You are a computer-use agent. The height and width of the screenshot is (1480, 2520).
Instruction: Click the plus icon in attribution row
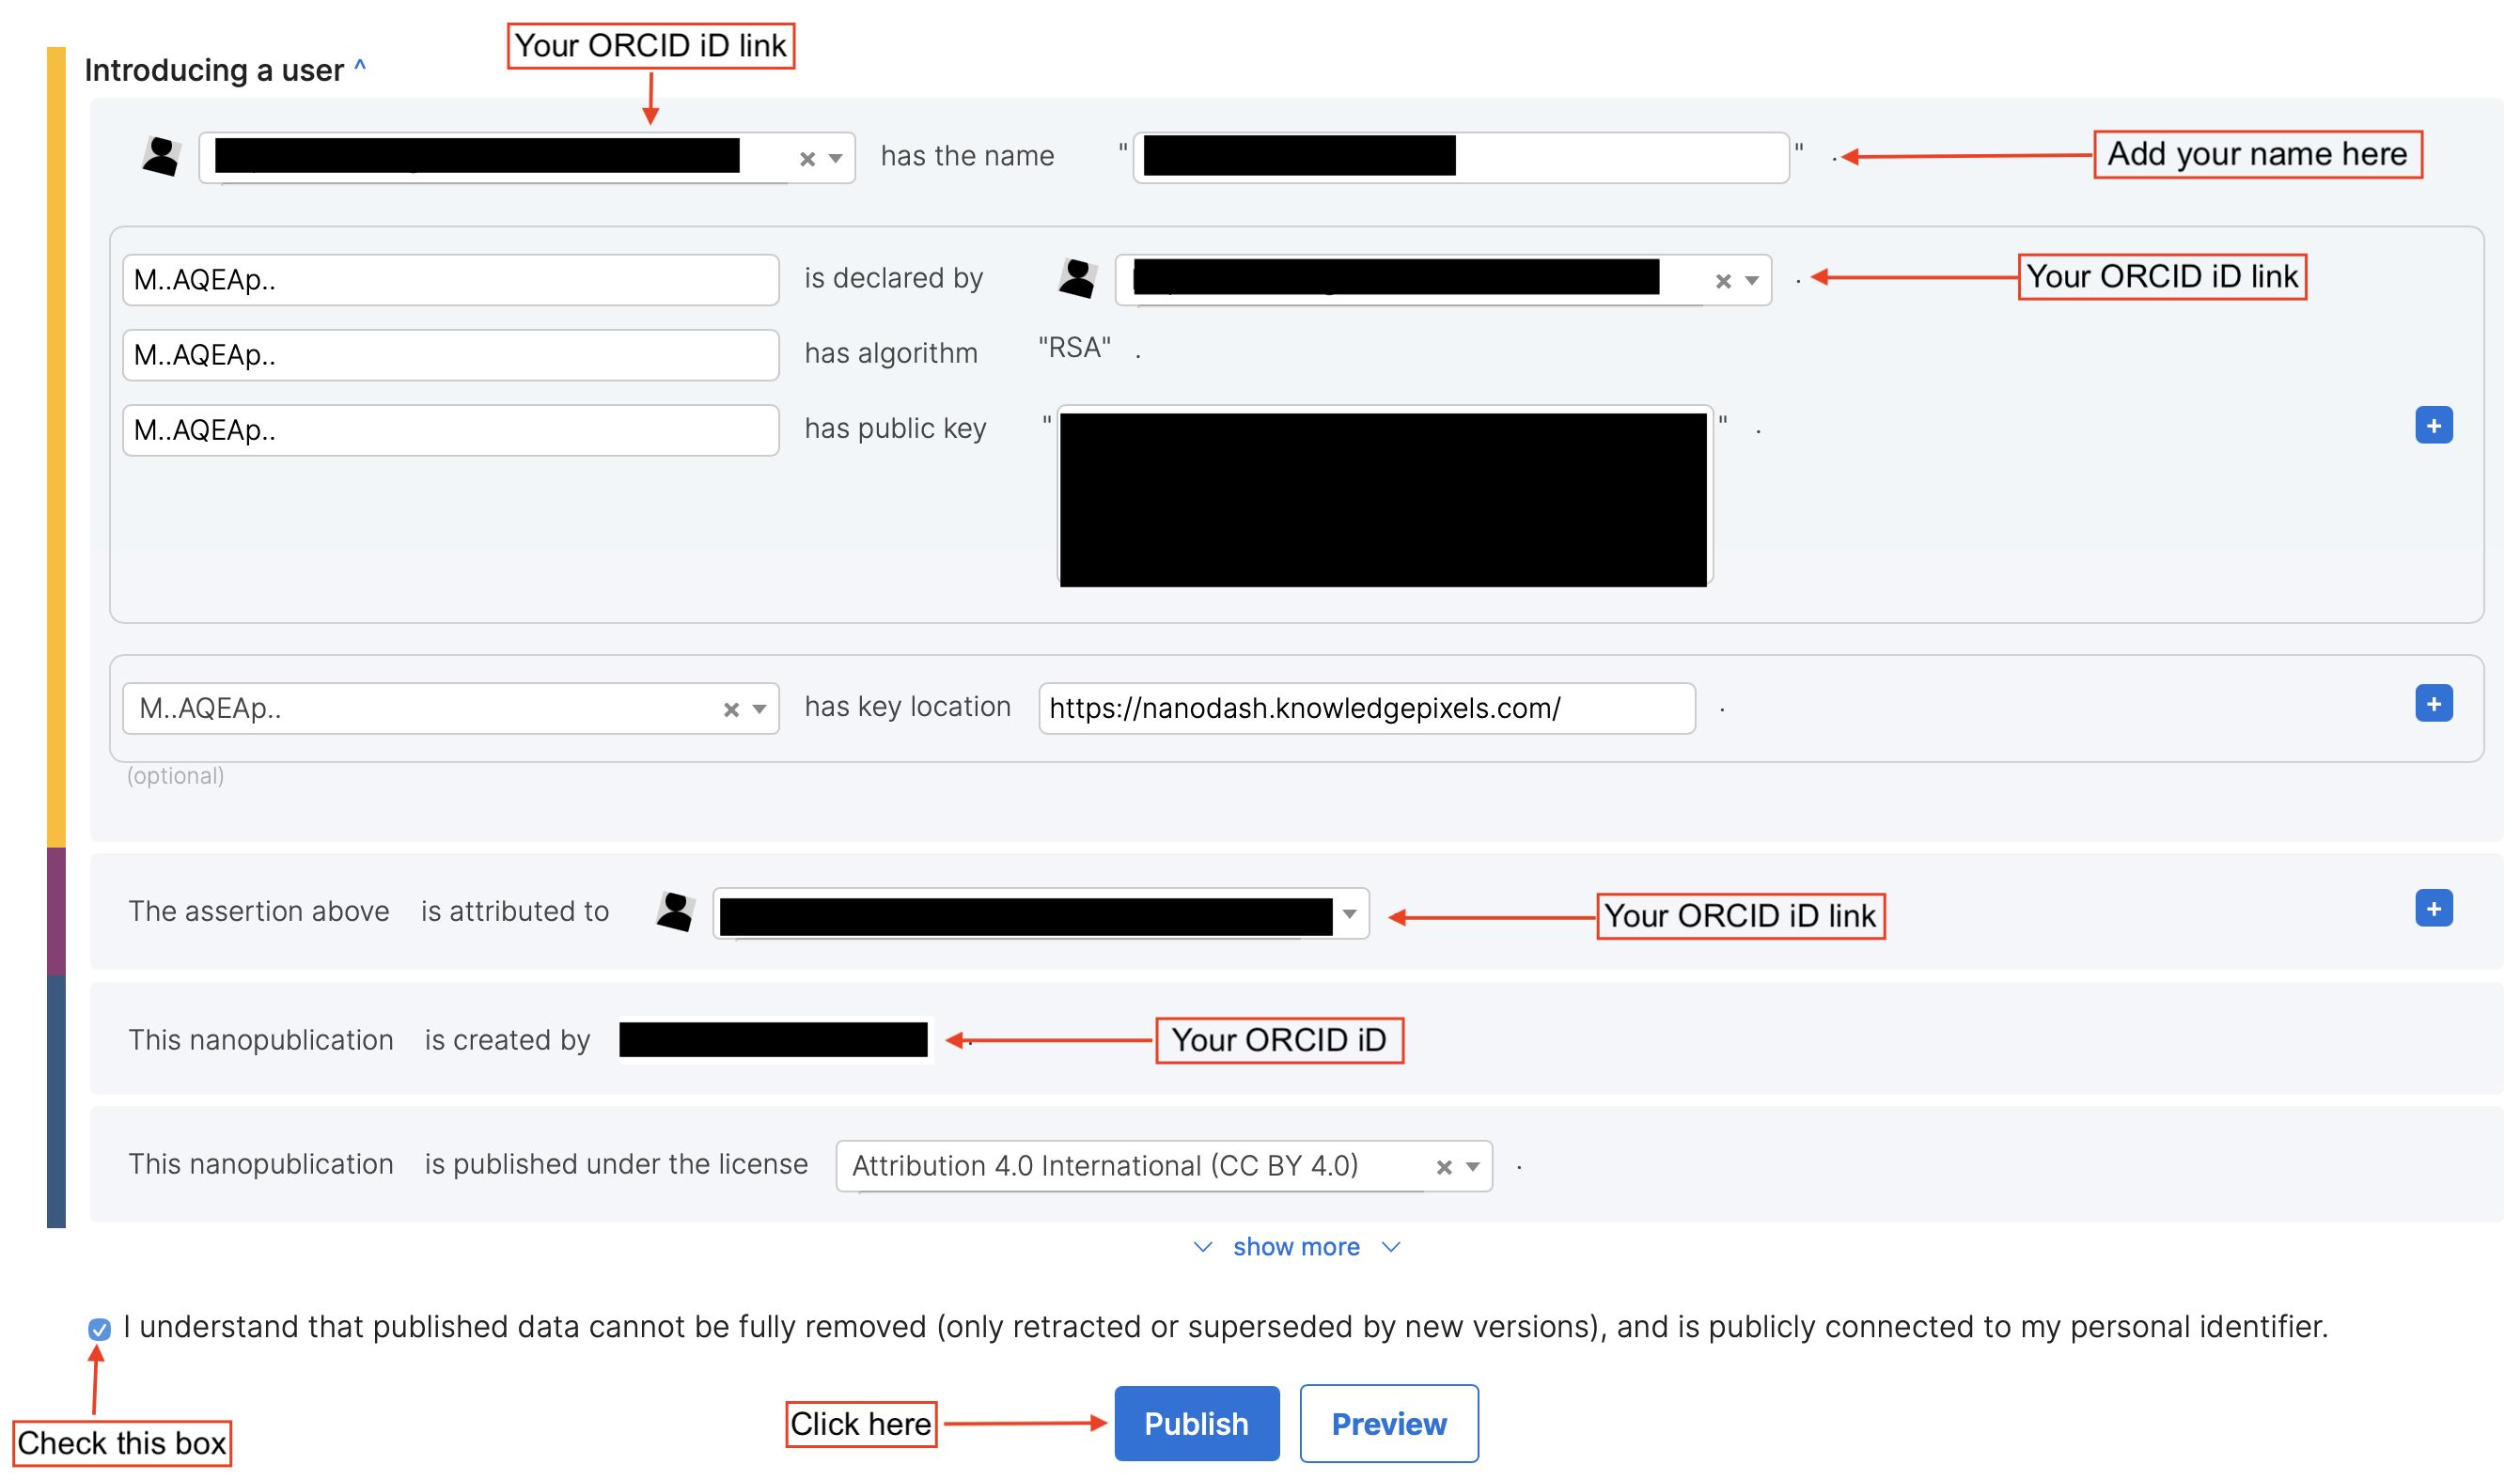click(2433, 909)
